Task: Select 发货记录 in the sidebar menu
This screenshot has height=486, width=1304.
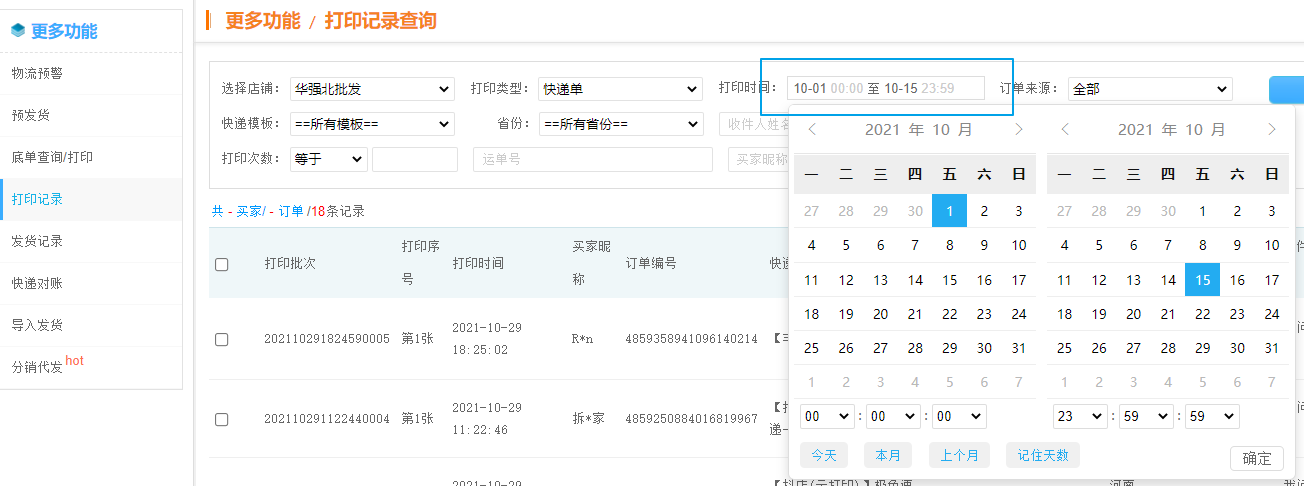Action: pos(37,241)
